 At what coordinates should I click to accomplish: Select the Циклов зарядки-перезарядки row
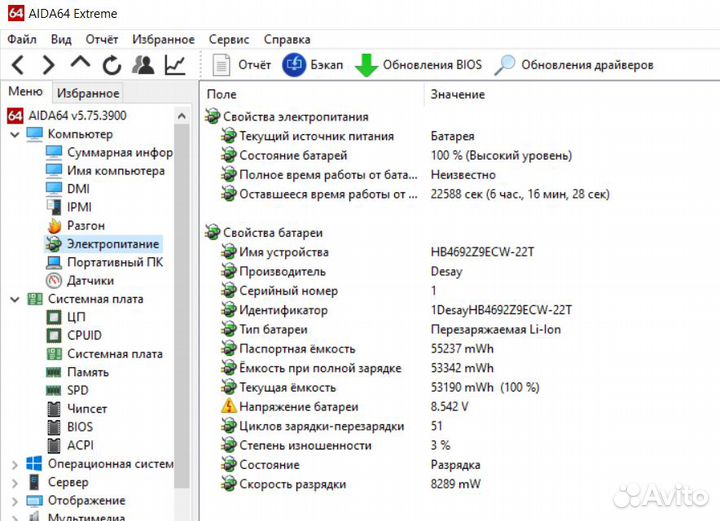click(332, 426)
